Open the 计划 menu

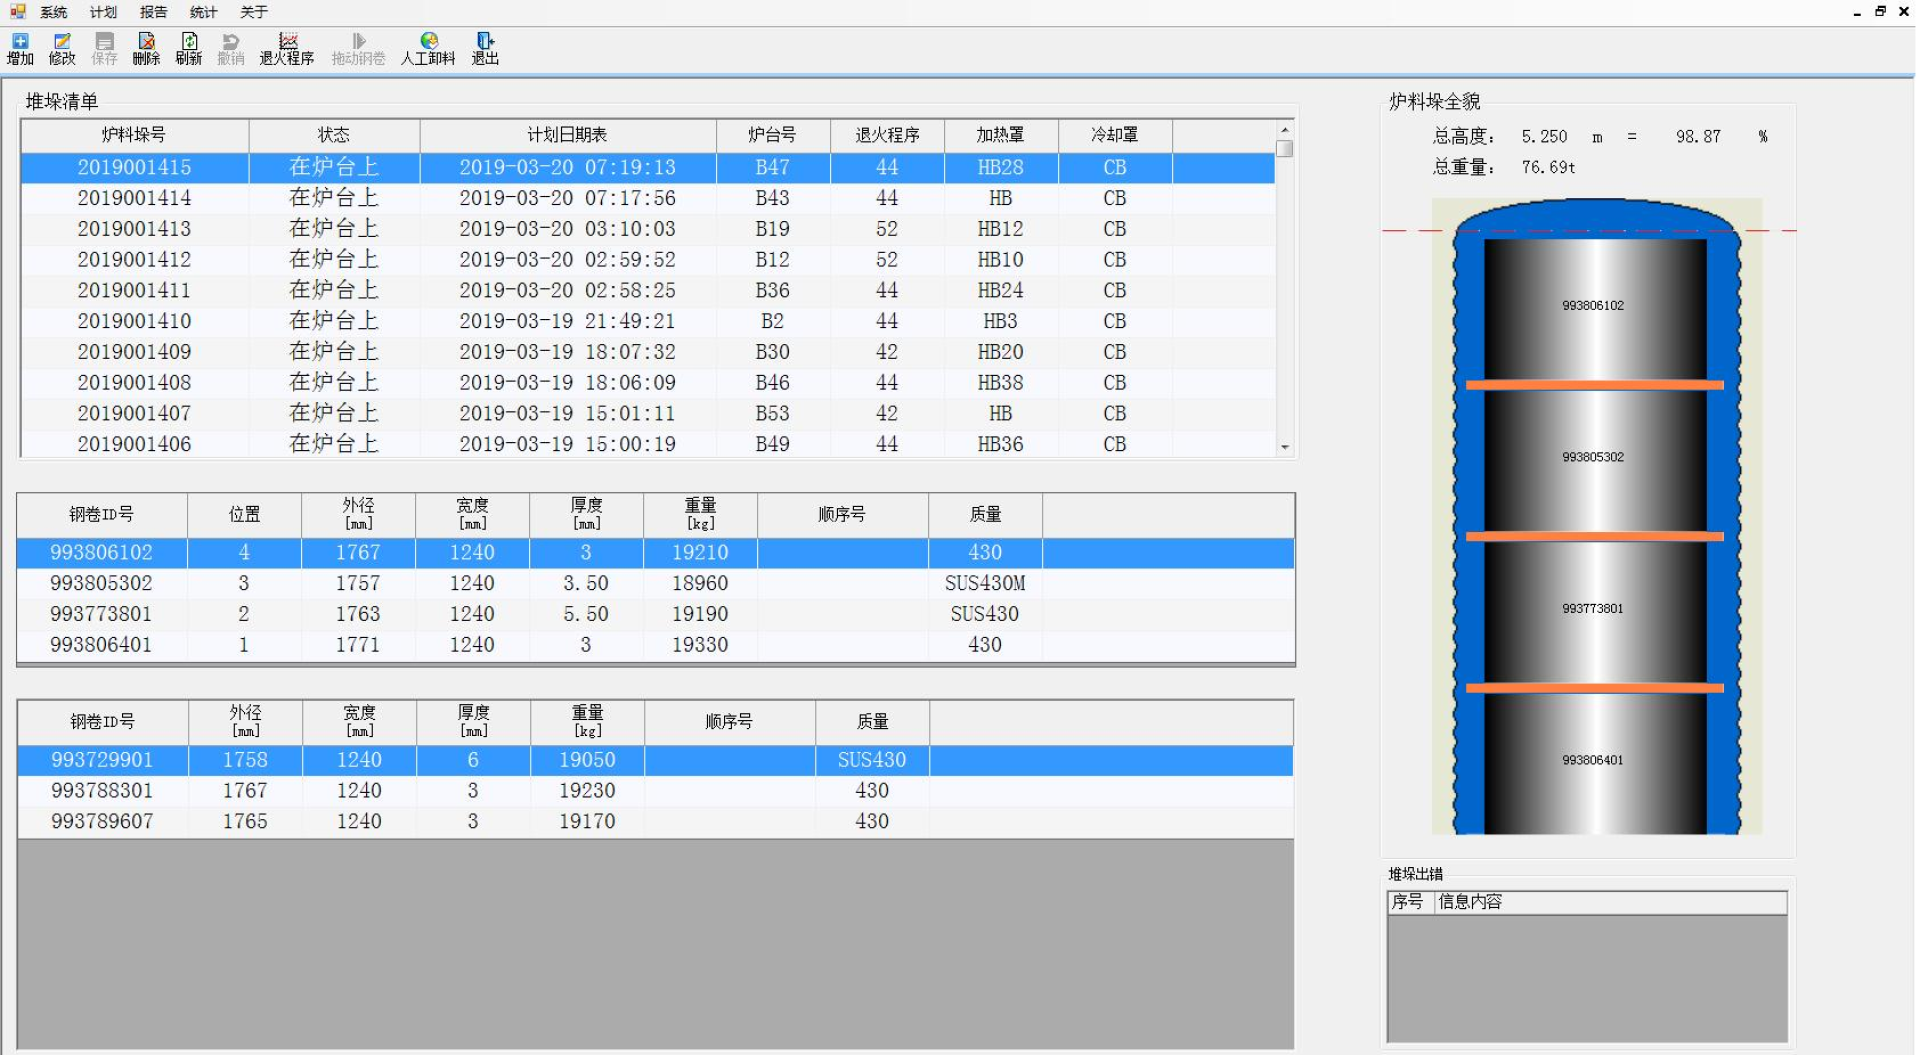103,12
